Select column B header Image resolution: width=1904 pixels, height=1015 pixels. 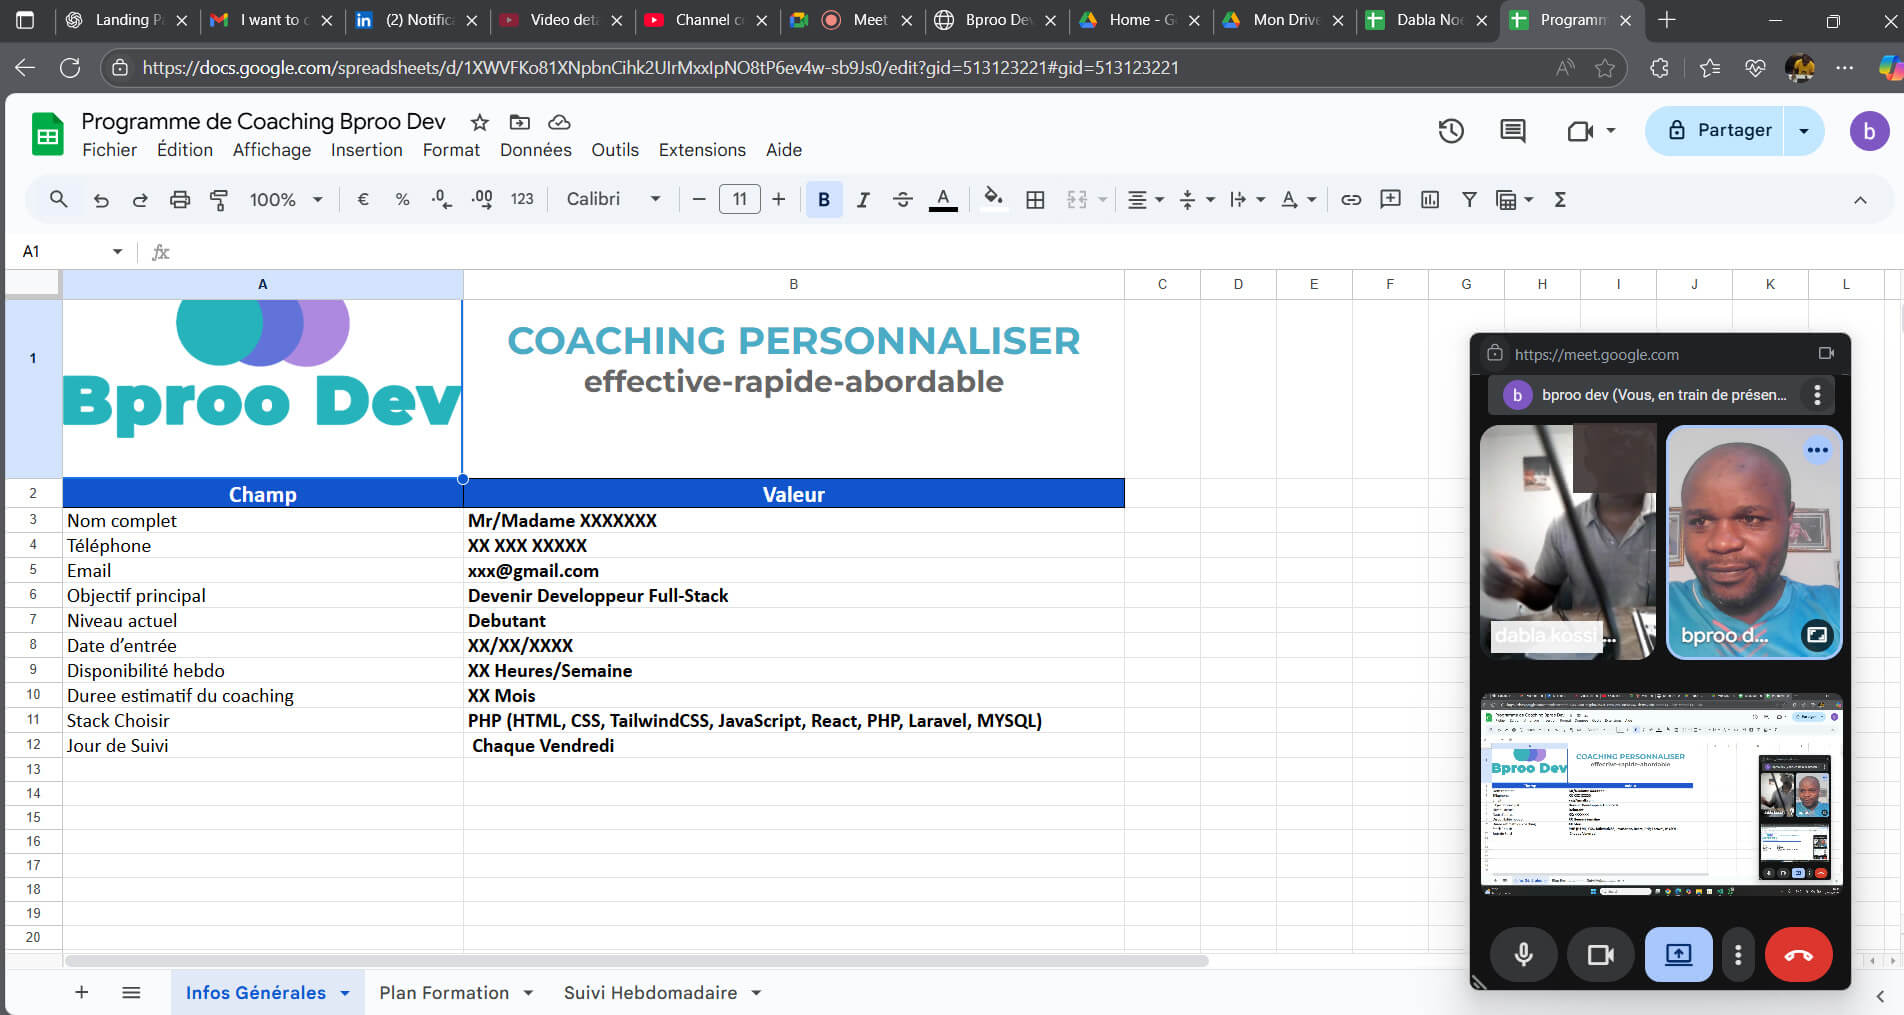[x=794, y=284]
